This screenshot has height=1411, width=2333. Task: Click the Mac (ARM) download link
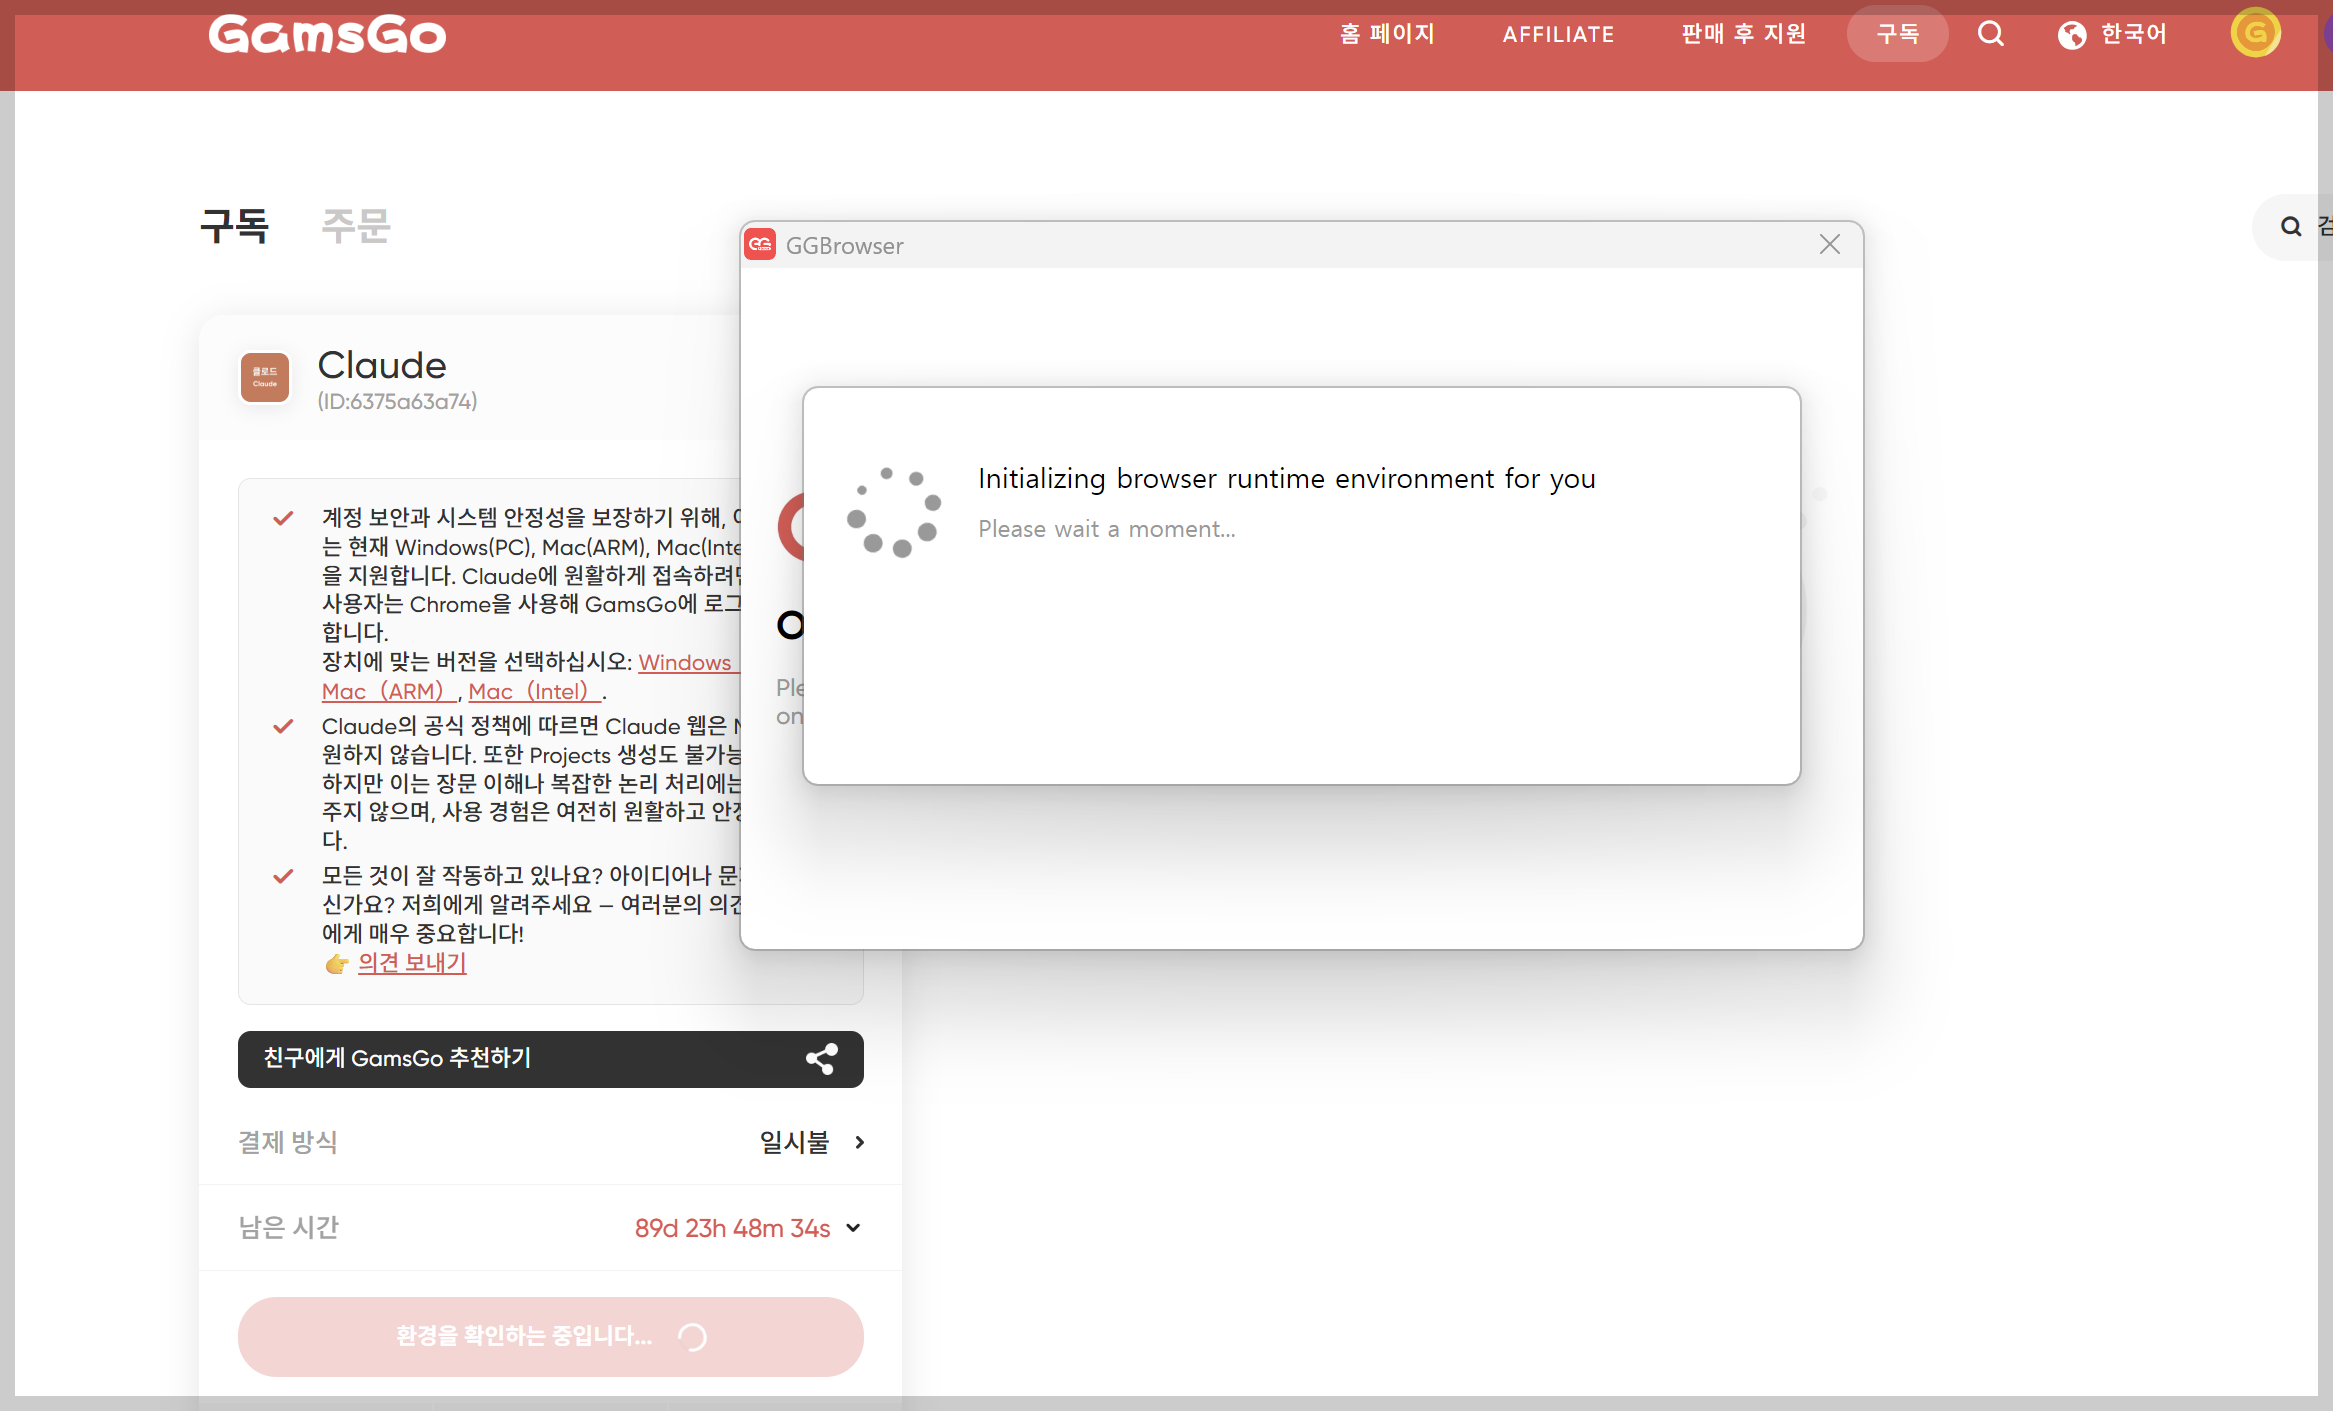pos(386,692)
